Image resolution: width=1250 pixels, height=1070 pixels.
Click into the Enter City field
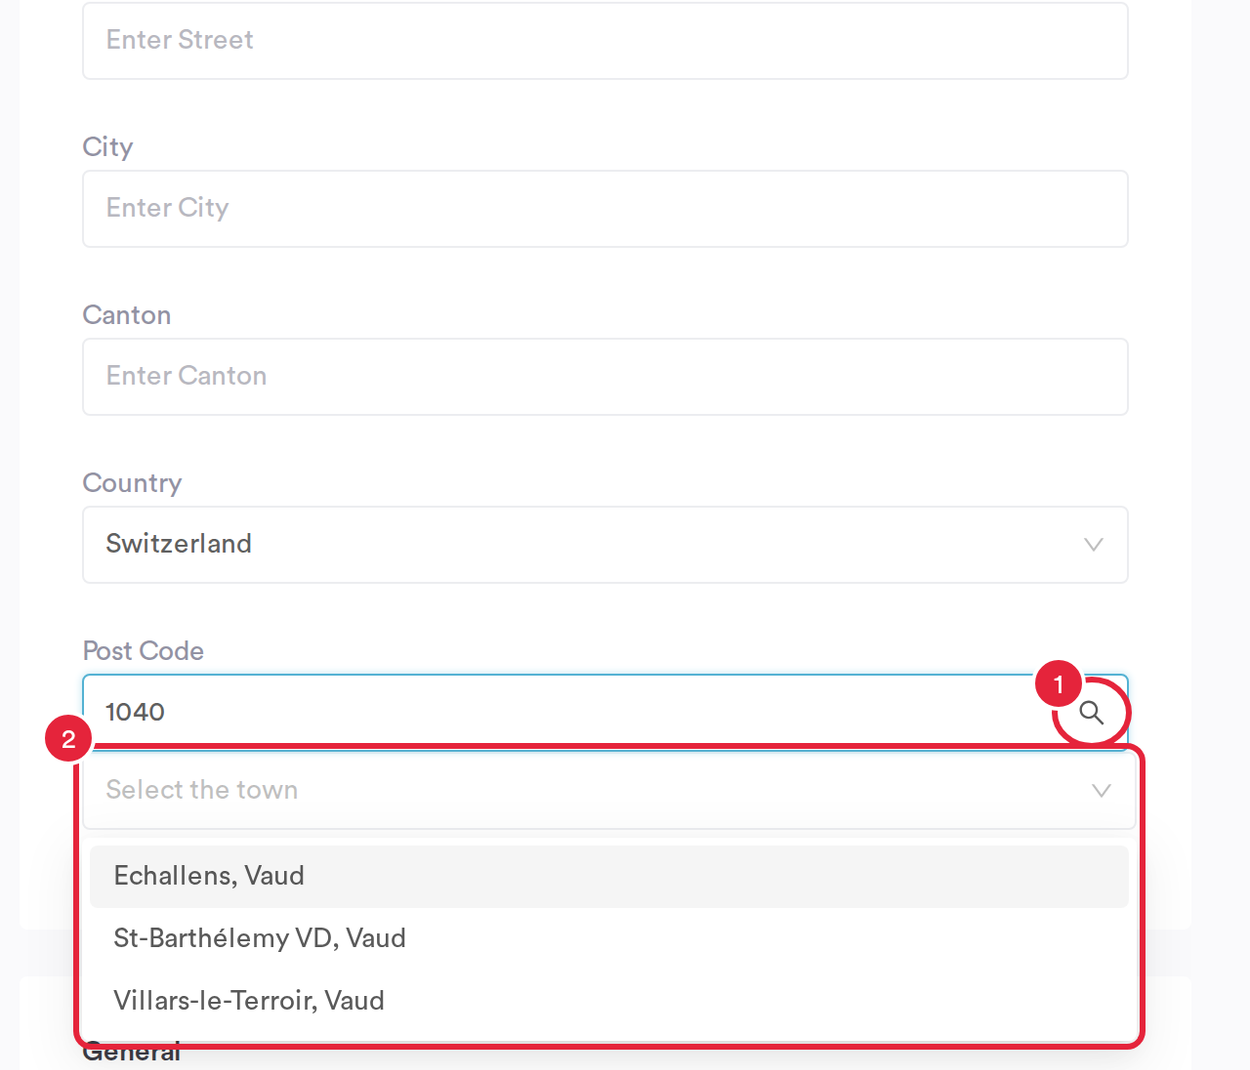[605, 209]
